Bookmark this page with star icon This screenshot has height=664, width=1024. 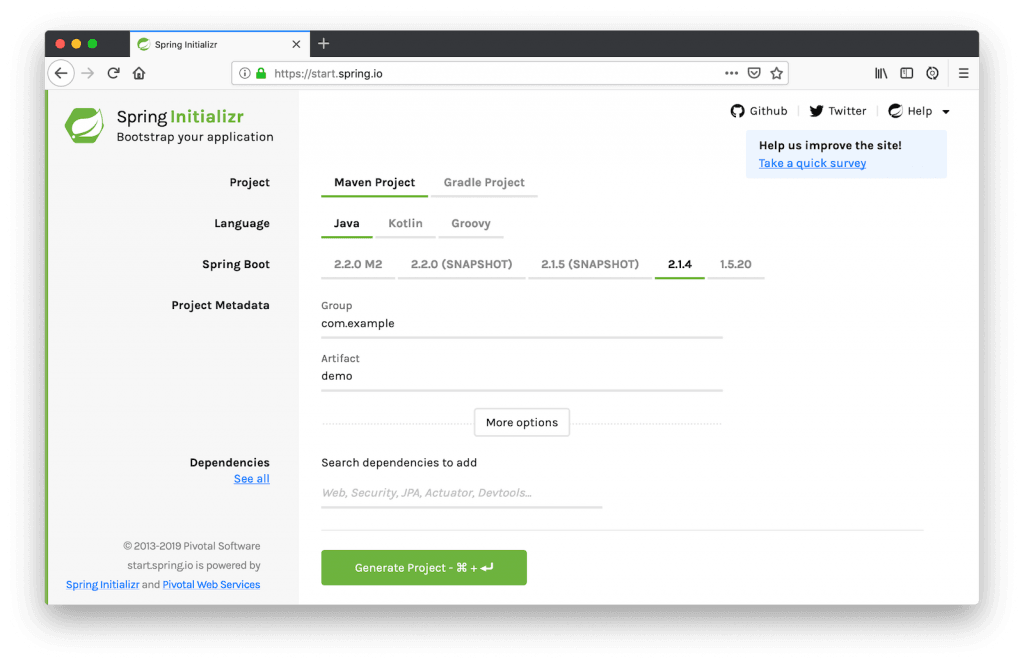pos(776,73)
